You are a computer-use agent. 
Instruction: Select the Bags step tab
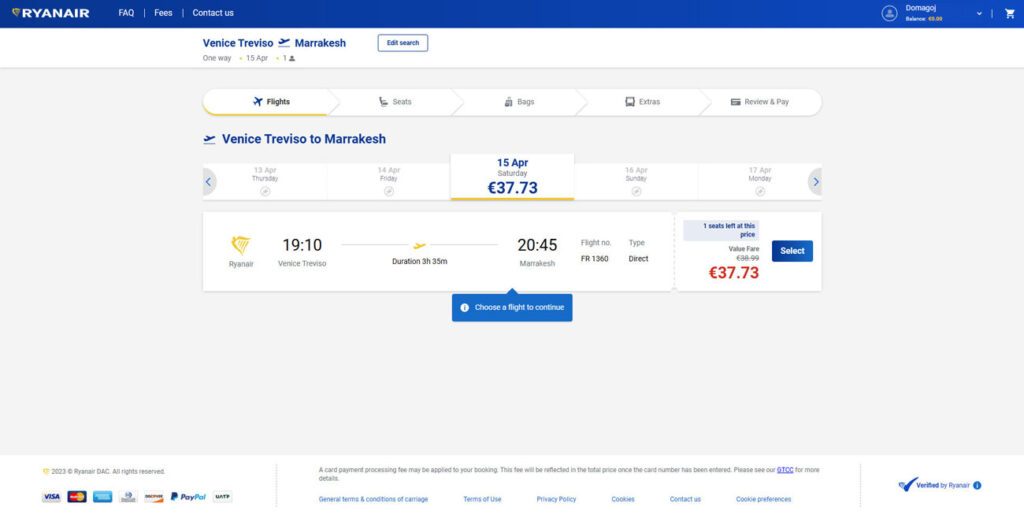coord(519,102)
